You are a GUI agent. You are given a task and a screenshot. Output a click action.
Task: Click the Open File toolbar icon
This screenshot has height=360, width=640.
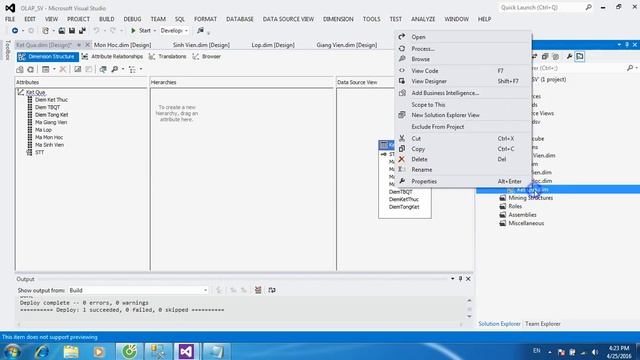61,31
